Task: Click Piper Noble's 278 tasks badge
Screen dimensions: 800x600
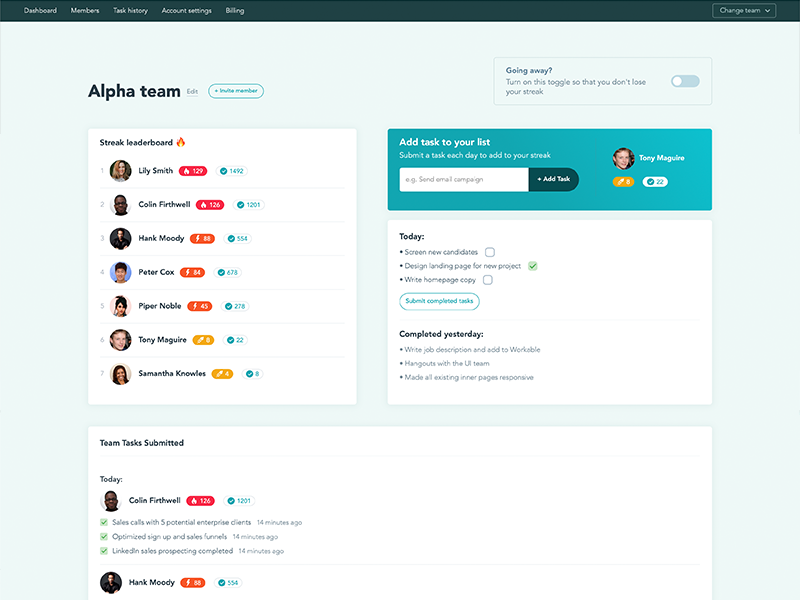Action: pyautogui.click(x=235, y=306)
